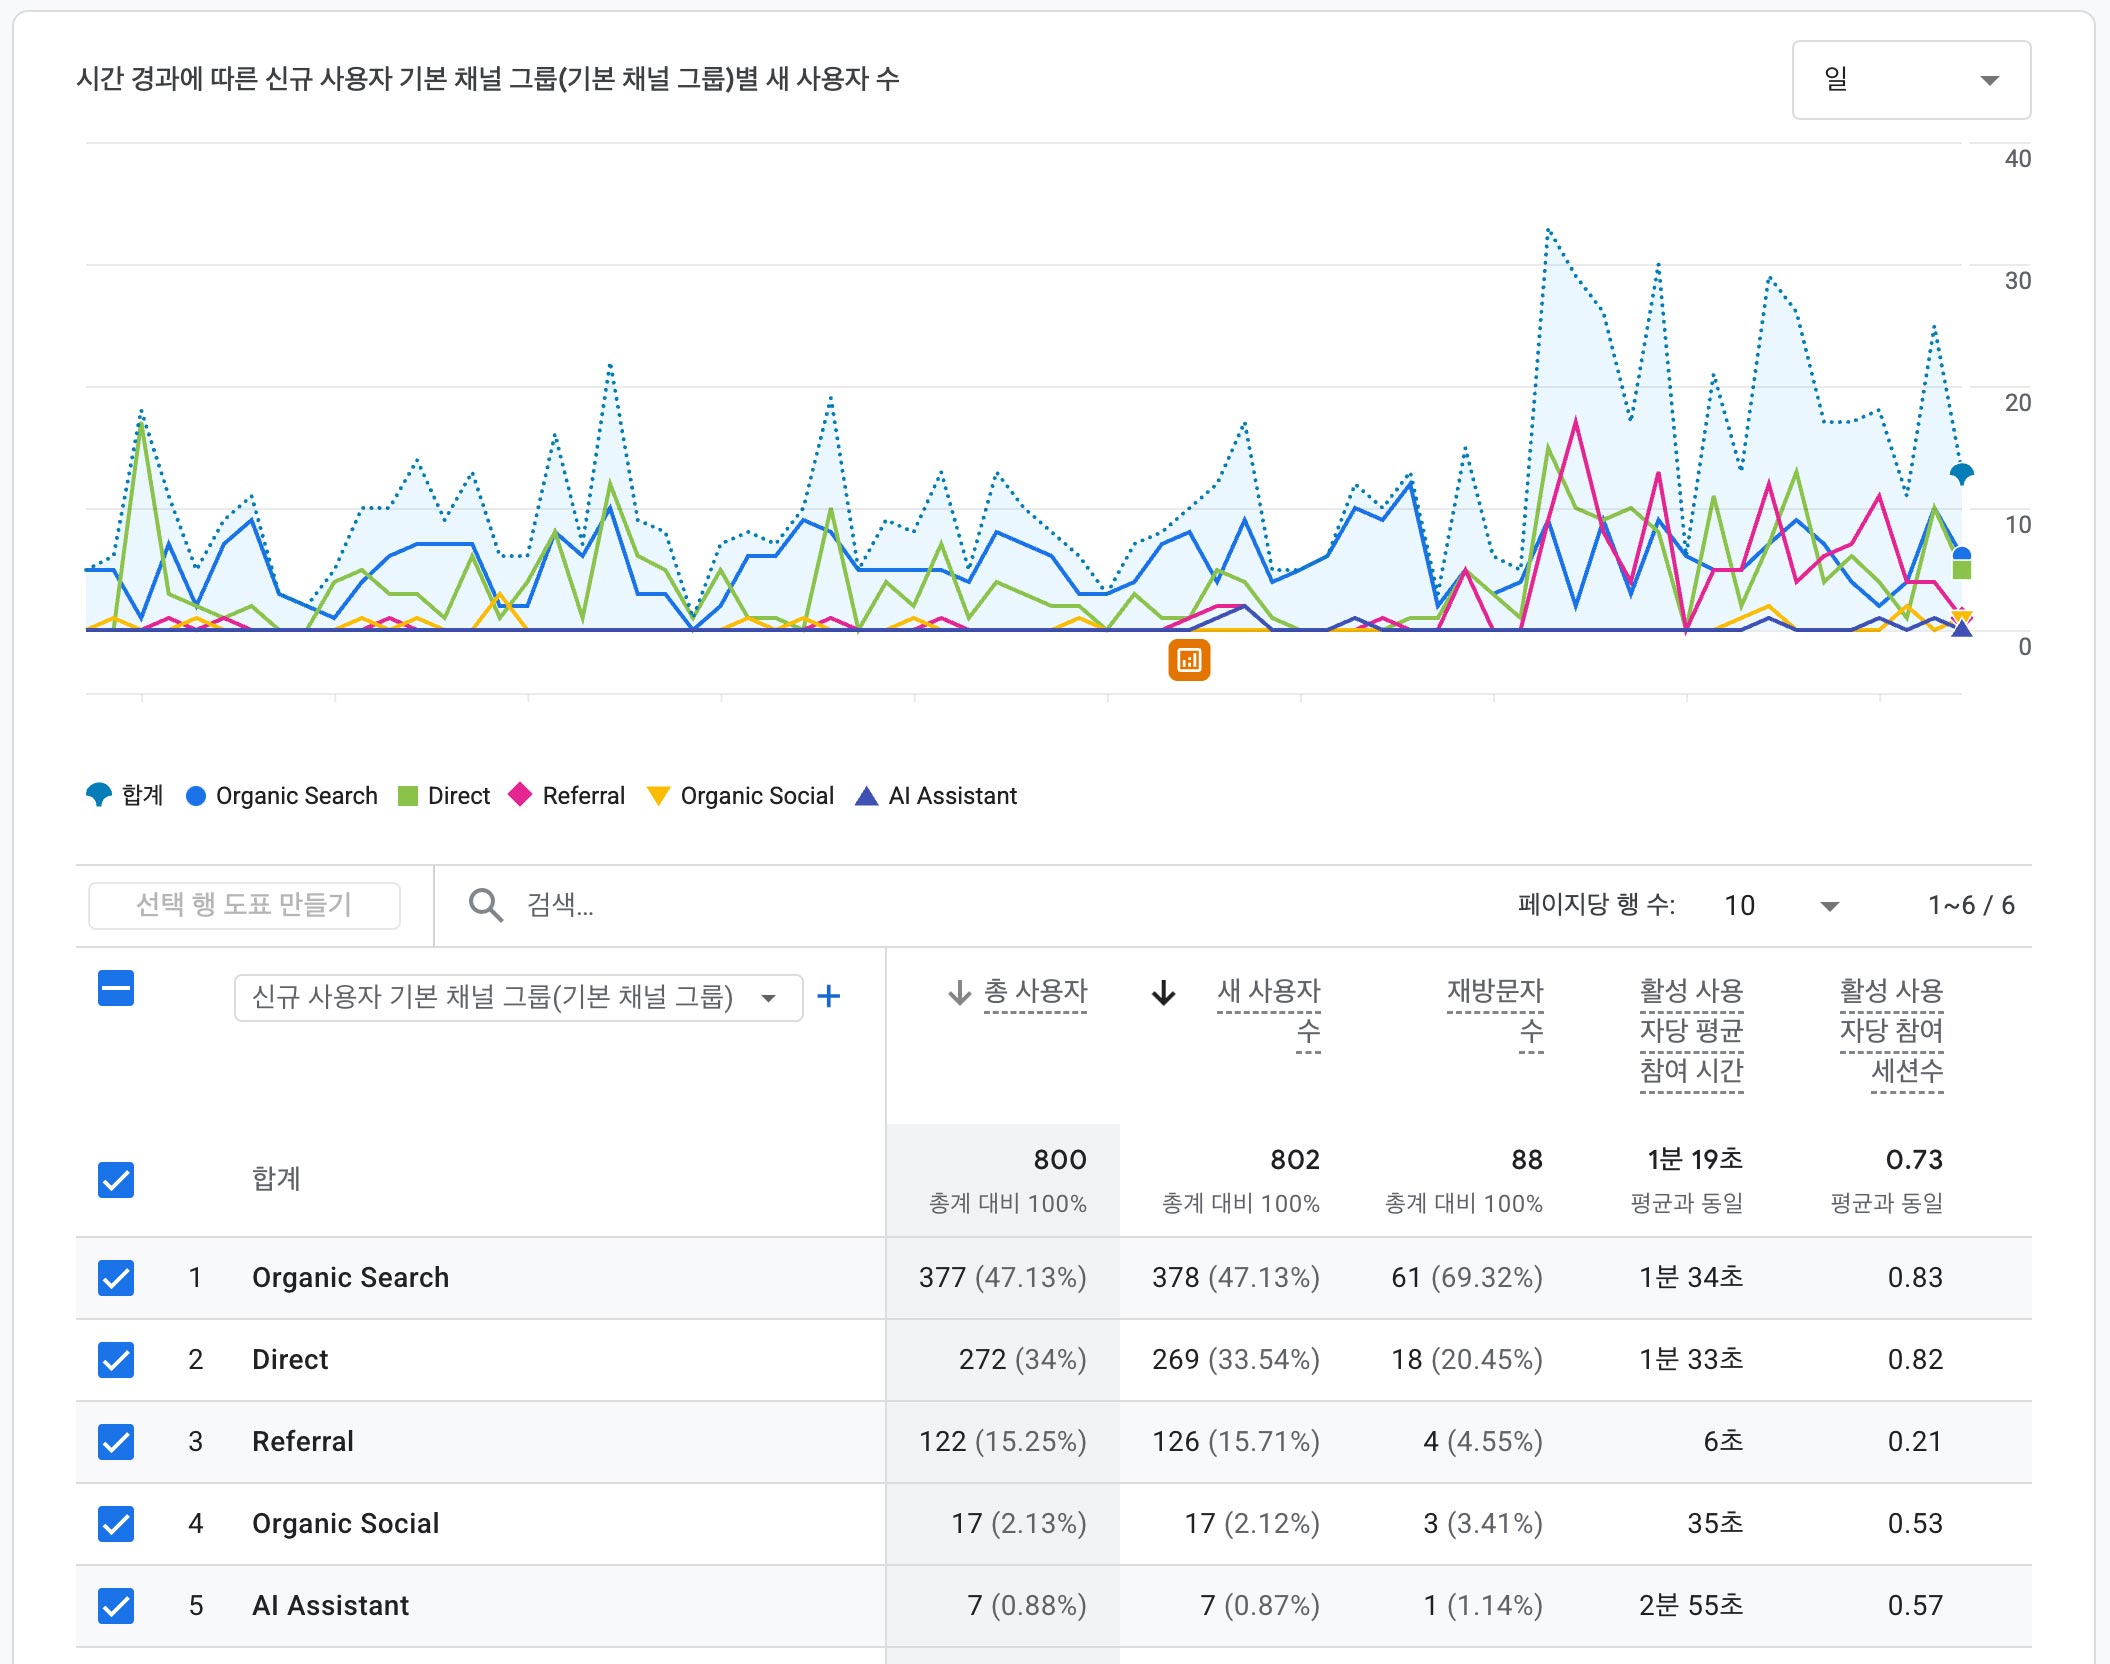
Task: Click the Organic Search row label
Action: [350, 1278]
